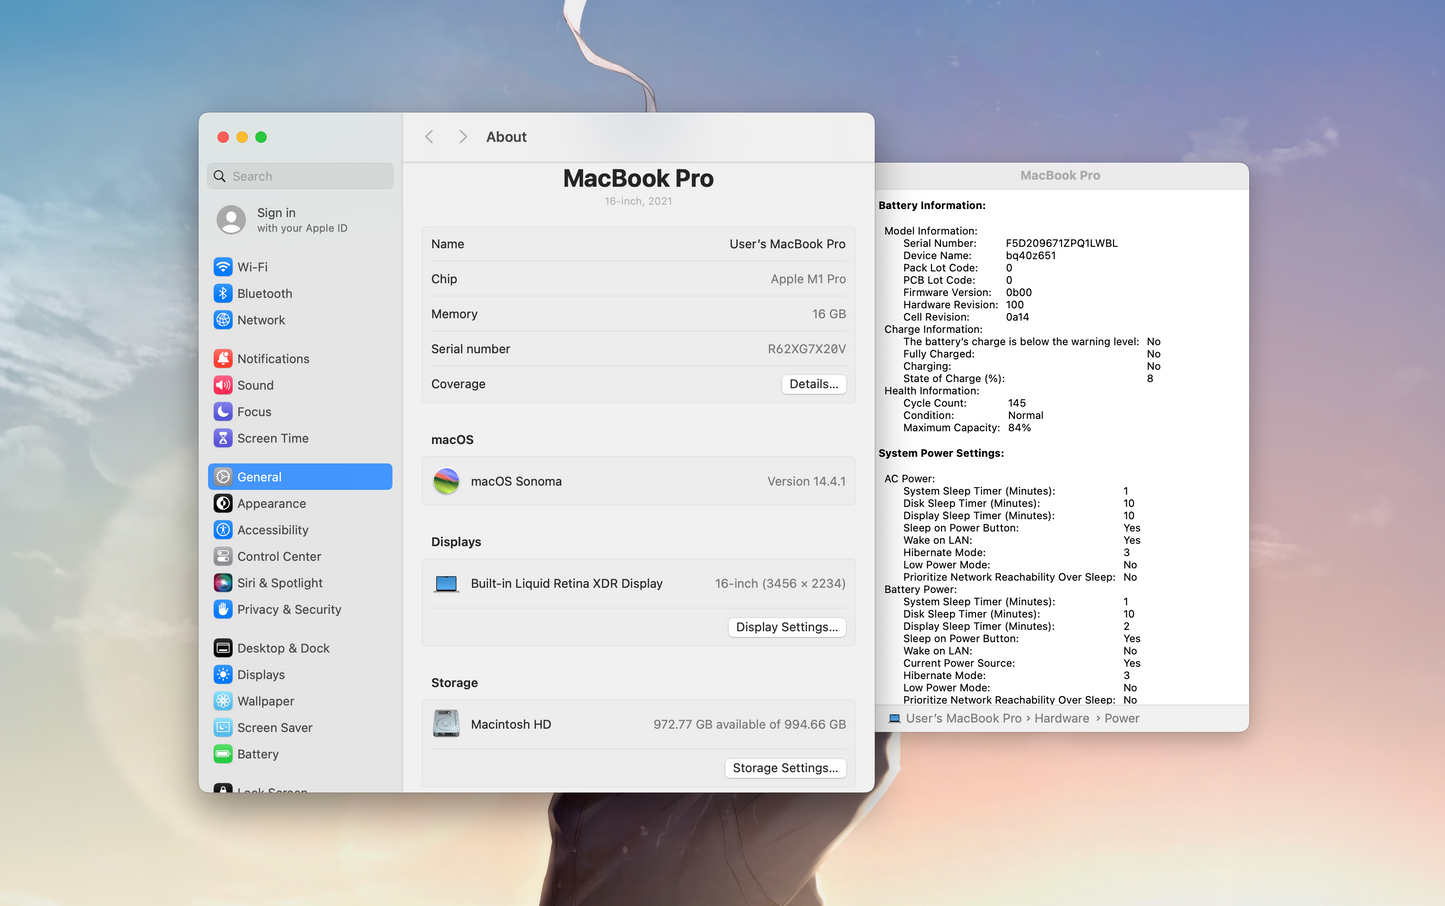Go back with the left chevron
Viewport: 1445px width, 906px height.
pos(429,137)
